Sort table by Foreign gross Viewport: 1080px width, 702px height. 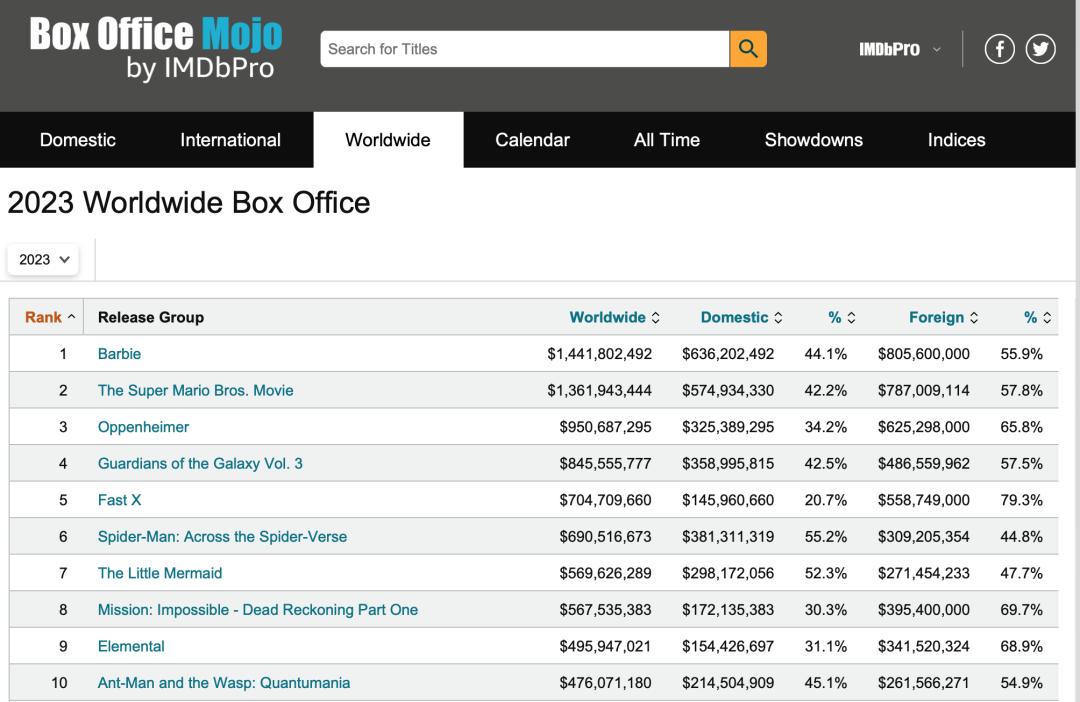point(944,317)
